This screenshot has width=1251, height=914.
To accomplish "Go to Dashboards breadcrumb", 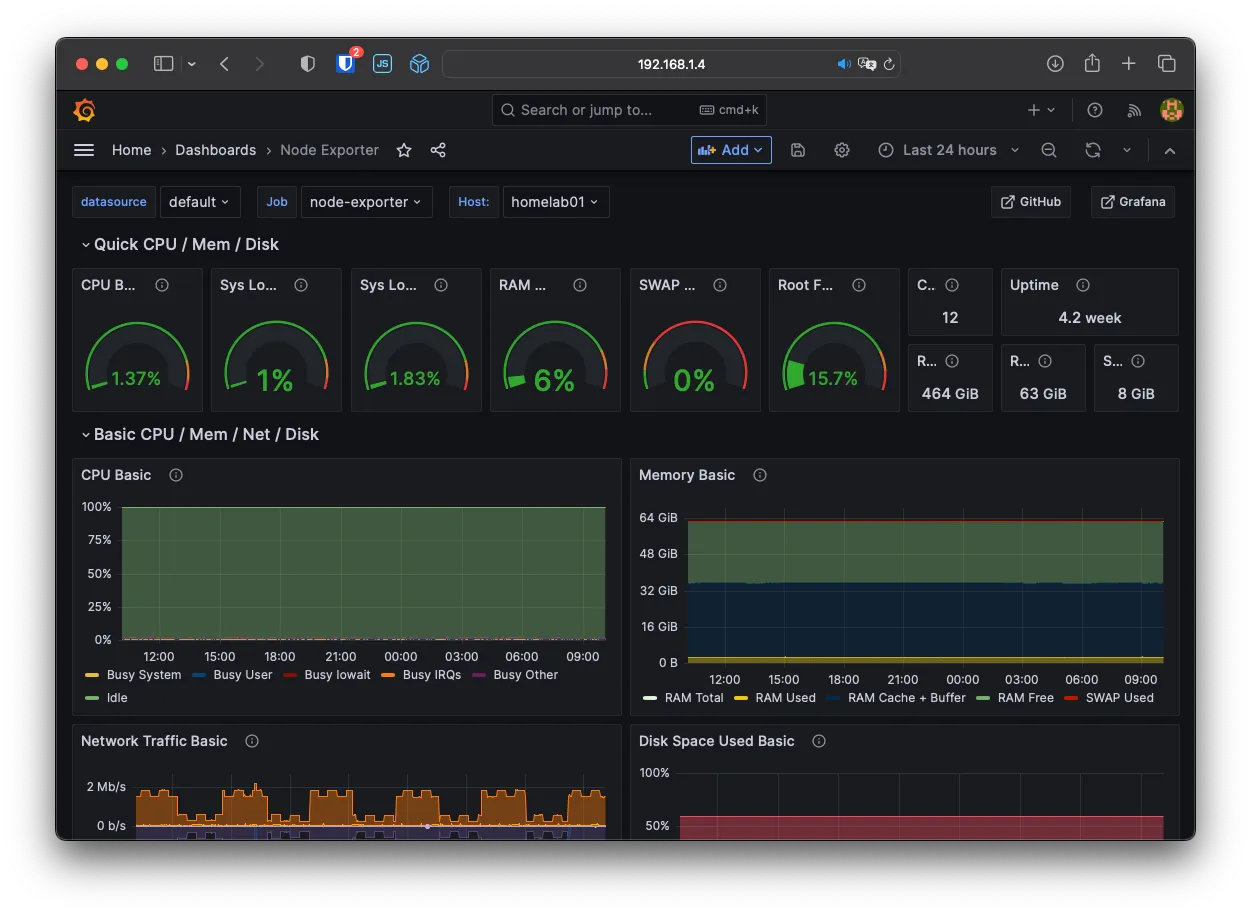I will 216,150.
